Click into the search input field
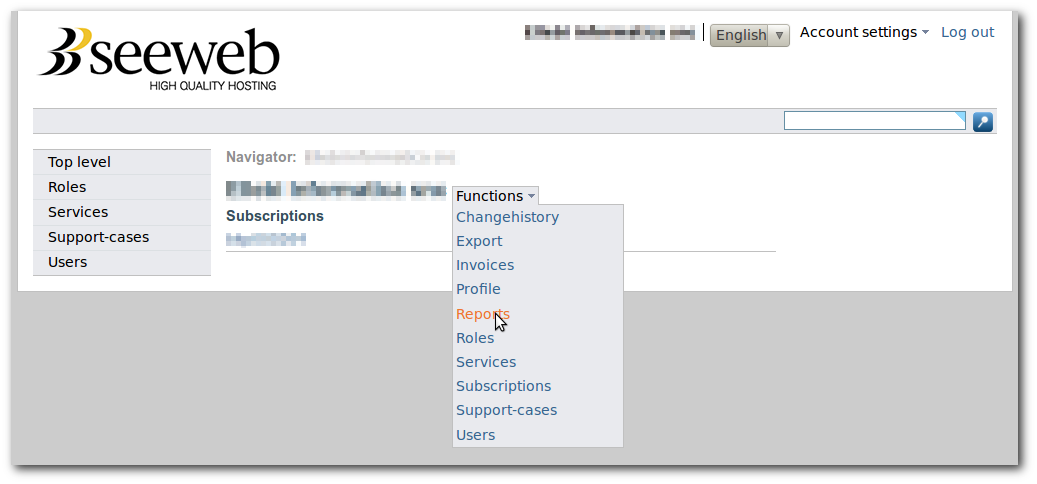 (874, 121)
